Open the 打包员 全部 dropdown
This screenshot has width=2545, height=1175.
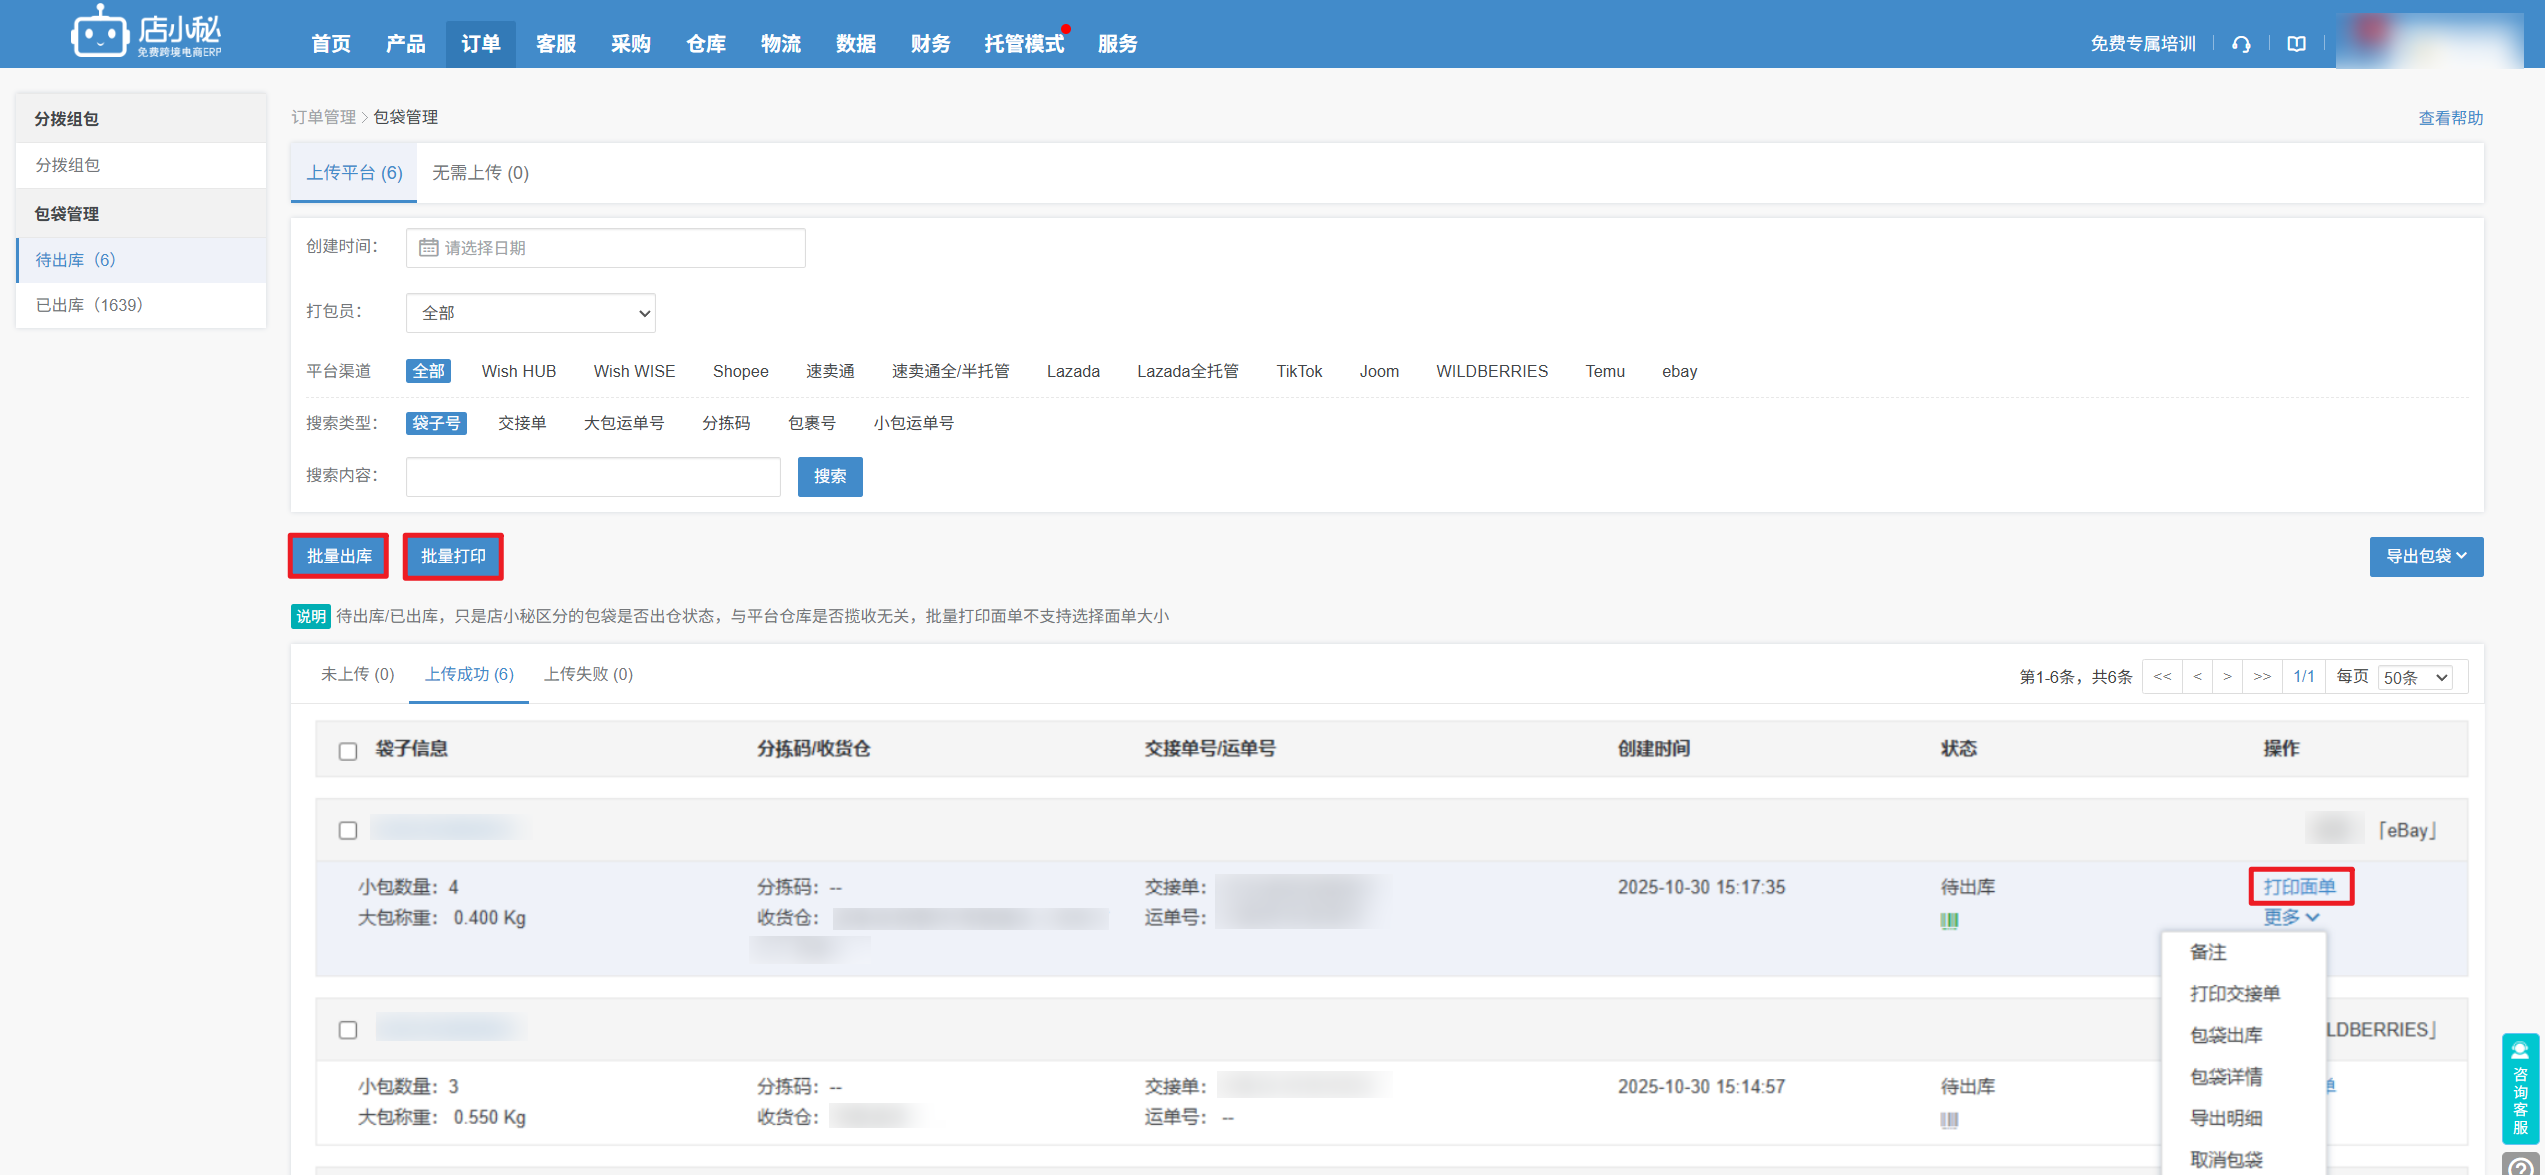pos(530,313)
